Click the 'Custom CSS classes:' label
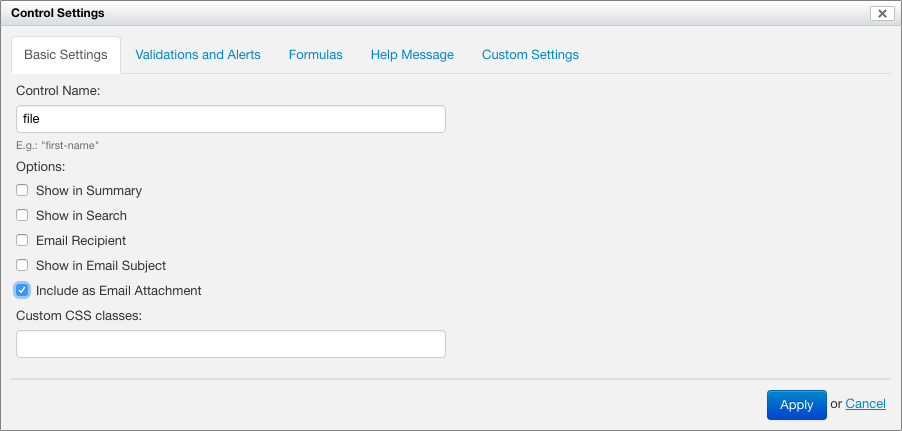The image size is (902, 431). (x=80, y=316)
